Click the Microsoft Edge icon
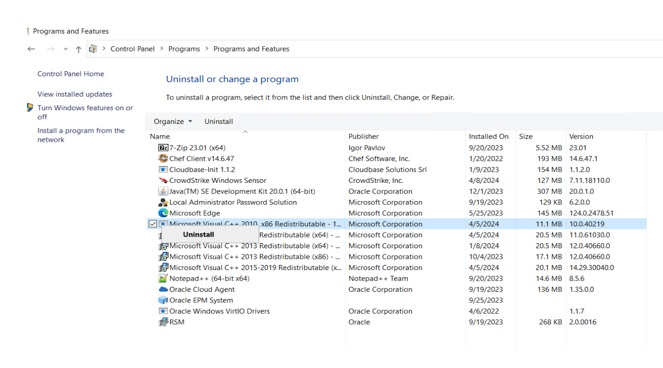 pos(163,213)
